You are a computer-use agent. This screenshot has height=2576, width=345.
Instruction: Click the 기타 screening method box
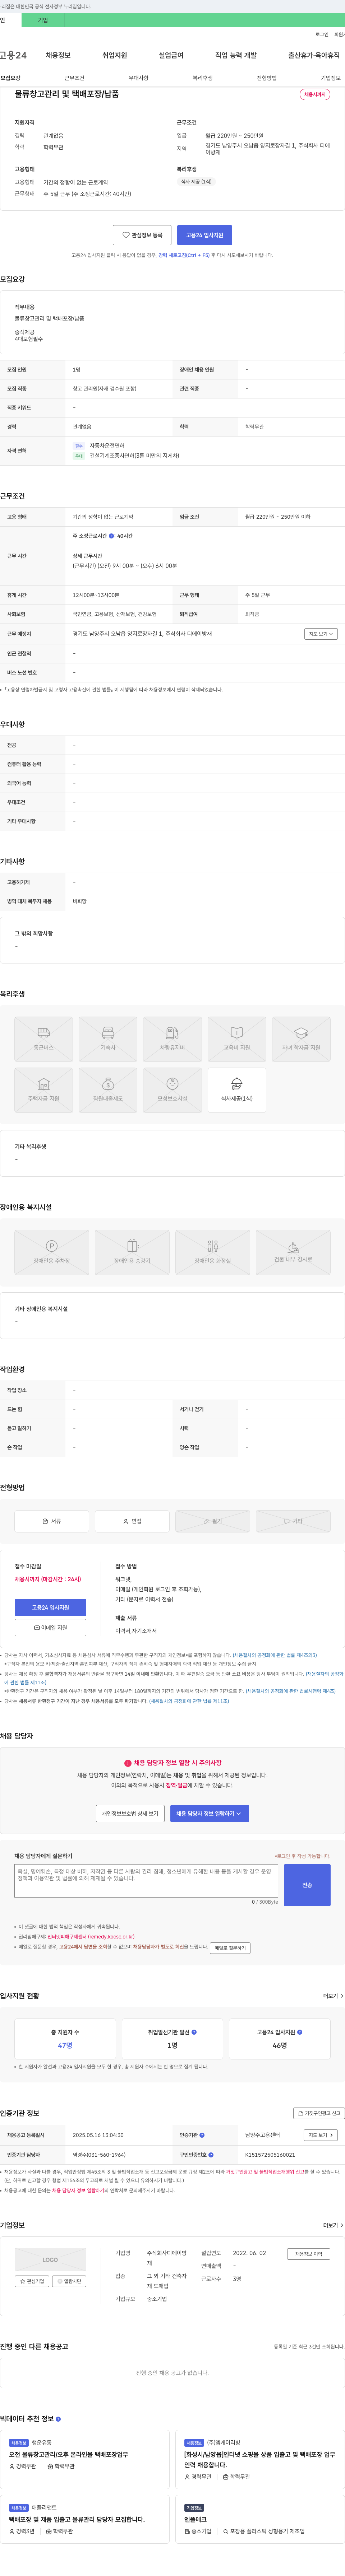click(293, 1521)
